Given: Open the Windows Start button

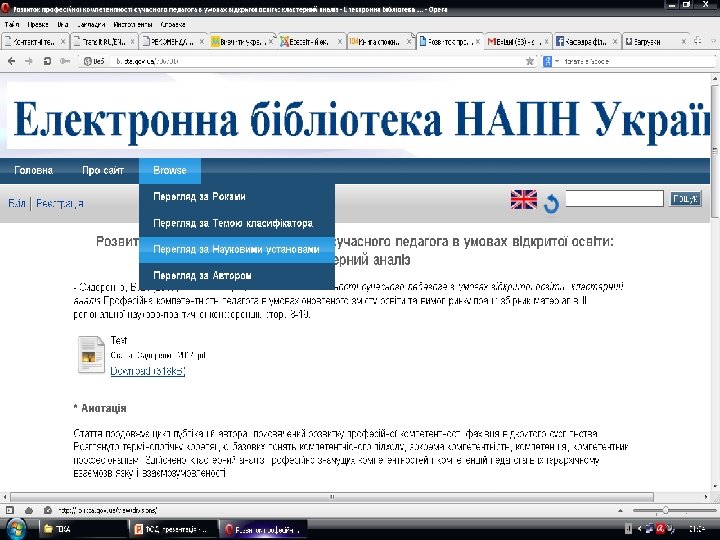Looking at the screenshot, I should [x=15, y=529].
